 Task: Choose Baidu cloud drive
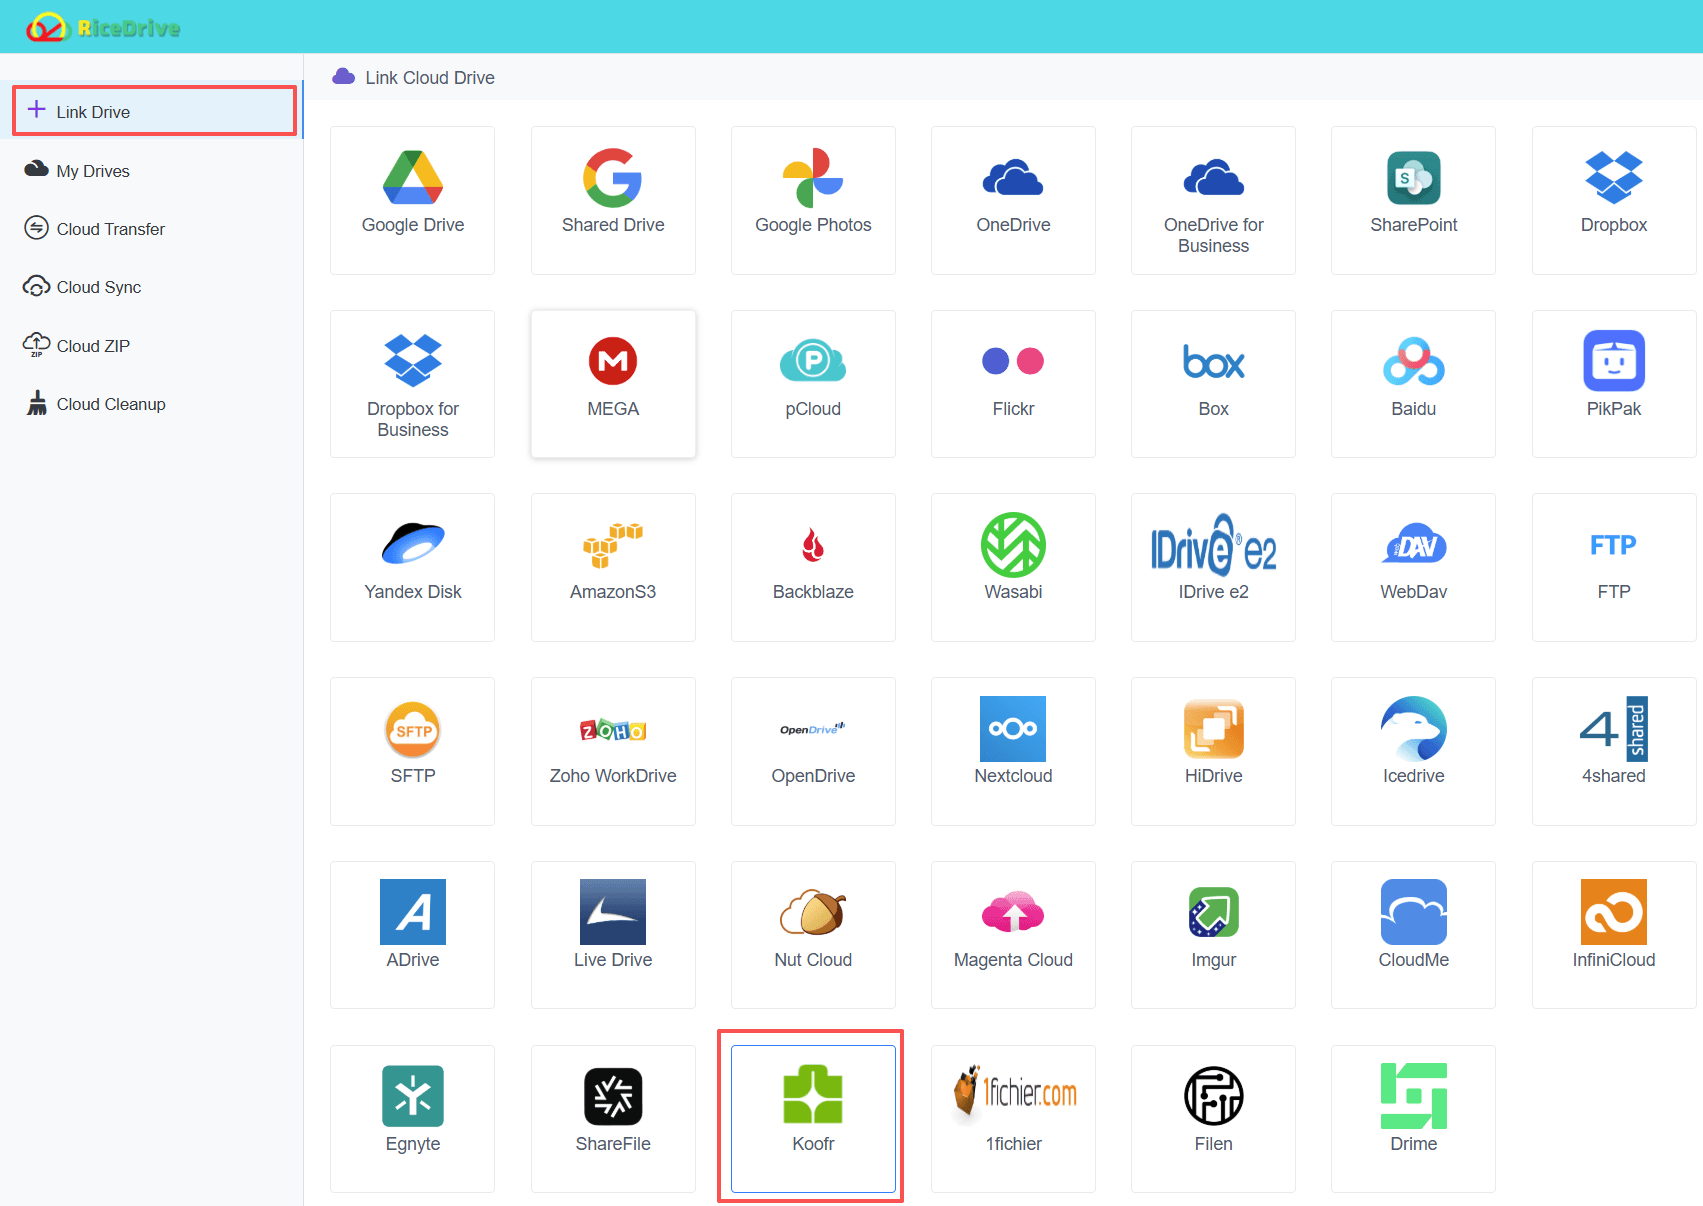pos(1413,384)
